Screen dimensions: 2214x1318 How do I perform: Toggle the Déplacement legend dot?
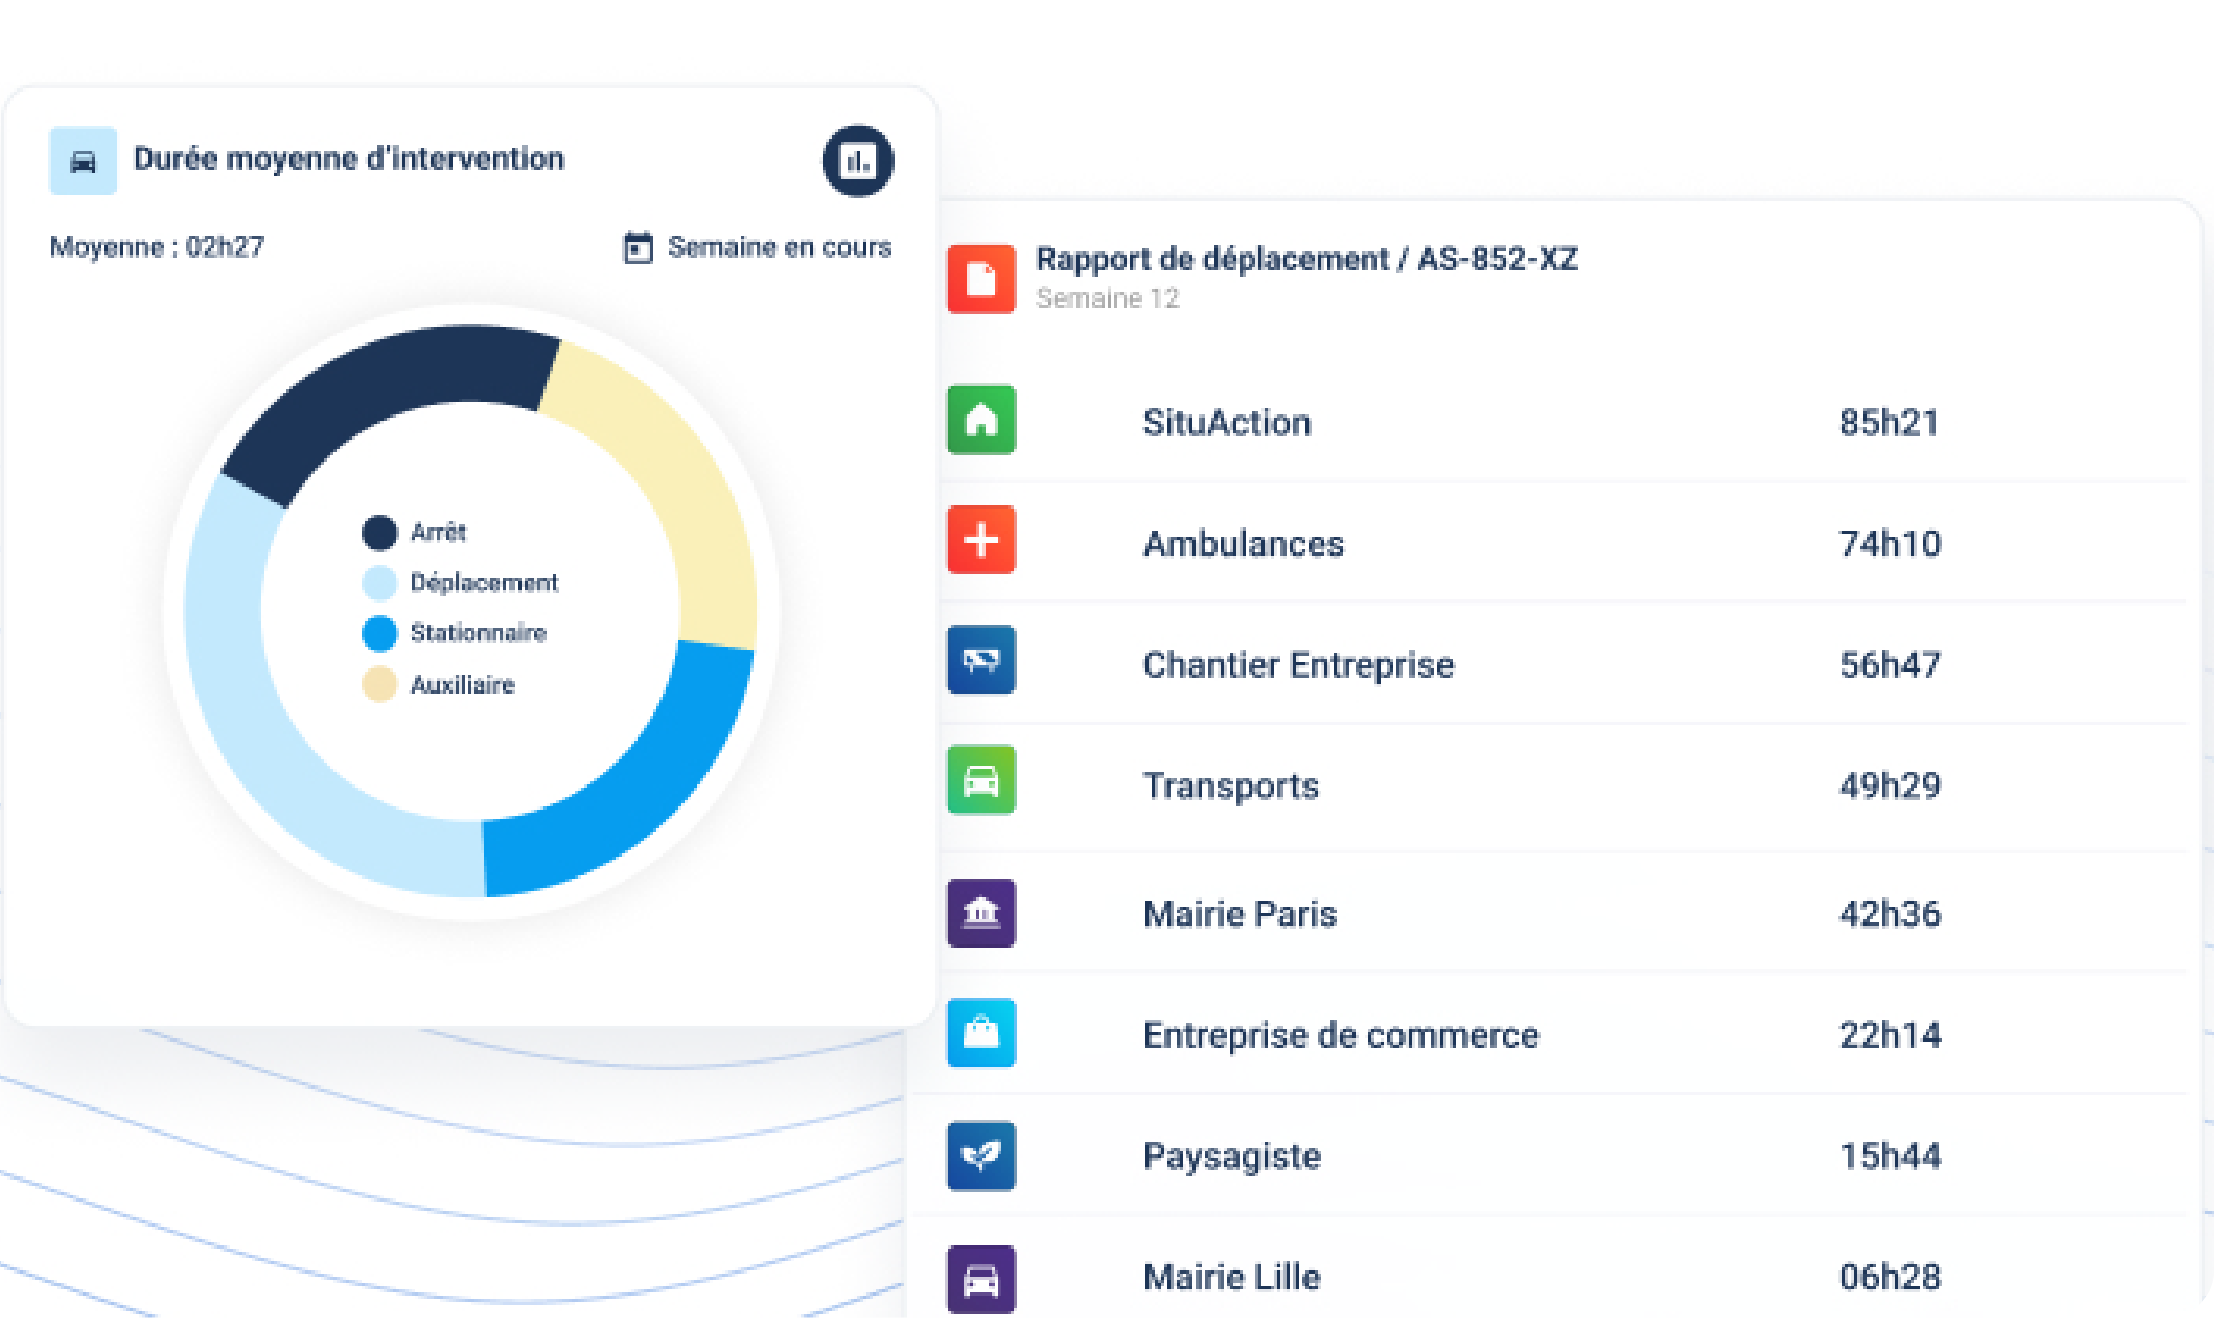click(379, 582)
